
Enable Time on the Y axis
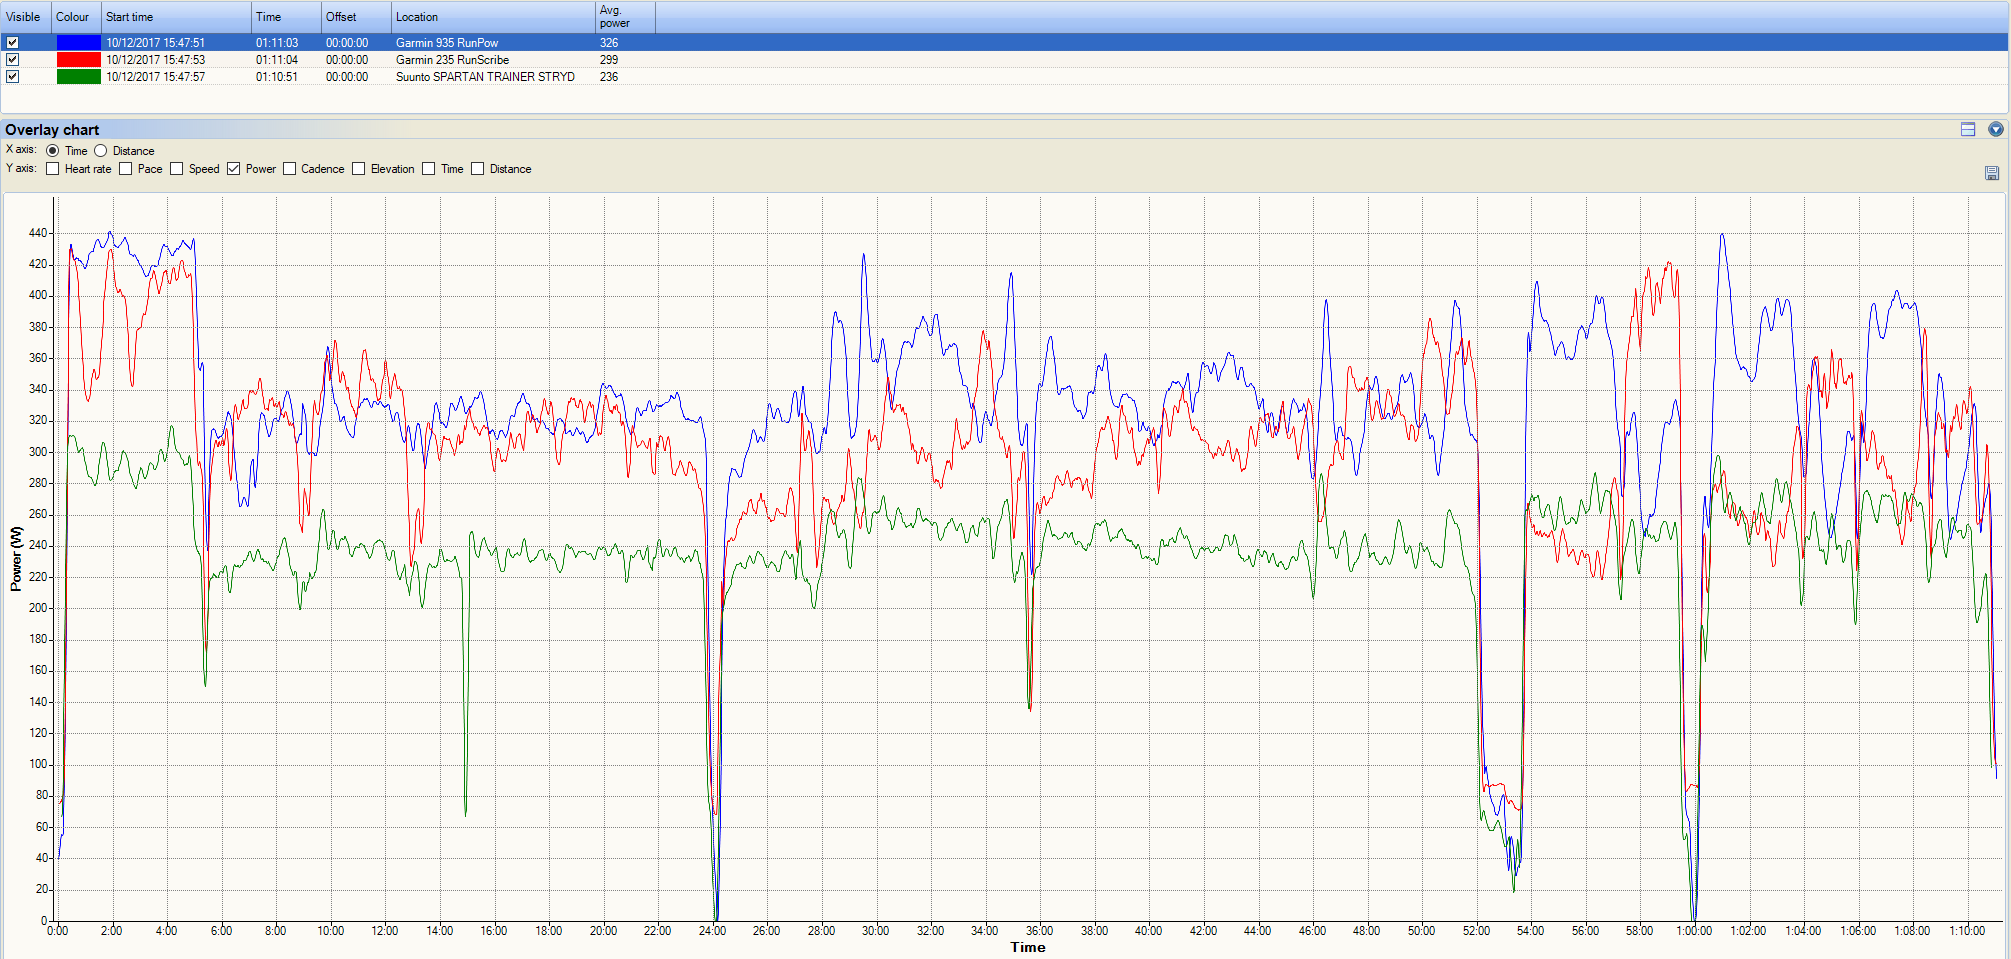click(429, 169)
